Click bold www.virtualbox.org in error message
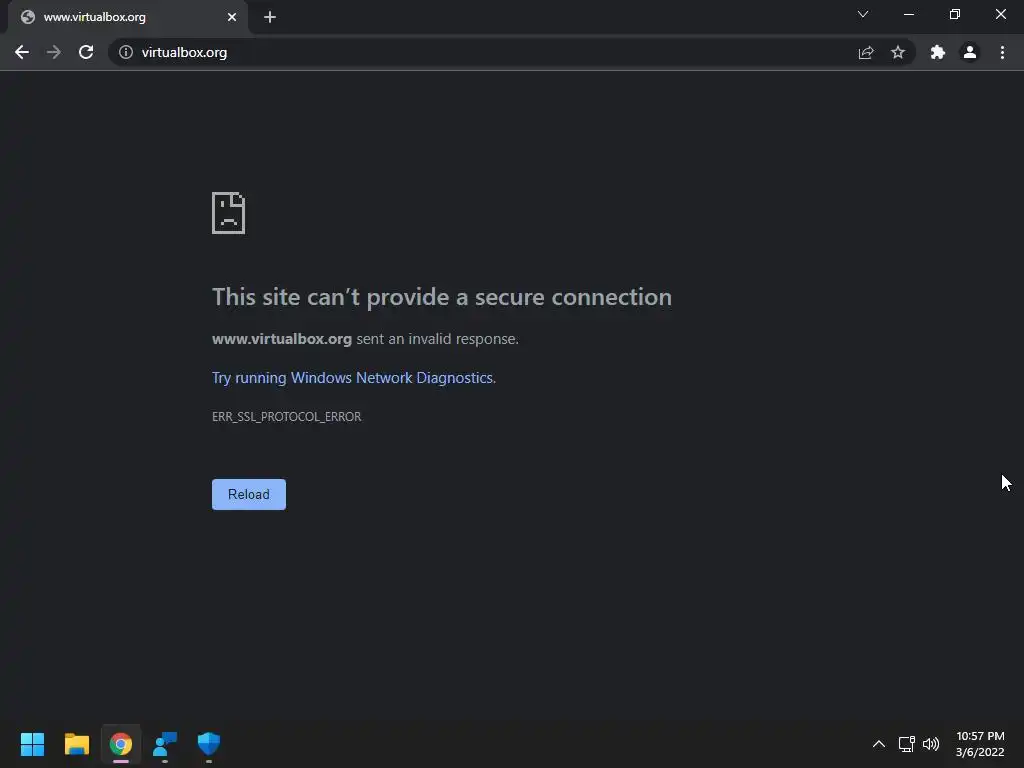 pos(282,339)
